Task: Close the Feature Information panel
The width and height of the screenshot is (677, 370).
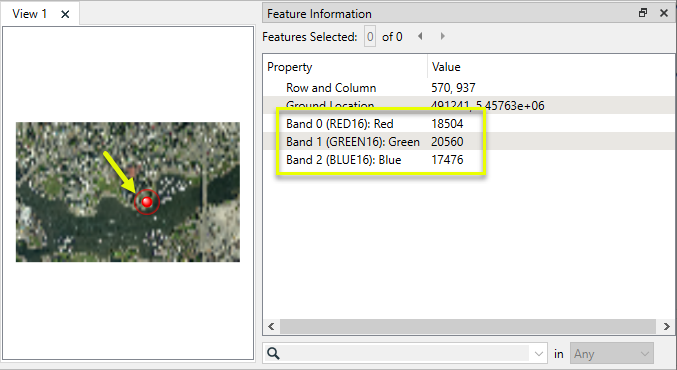Action: point(664,13)
